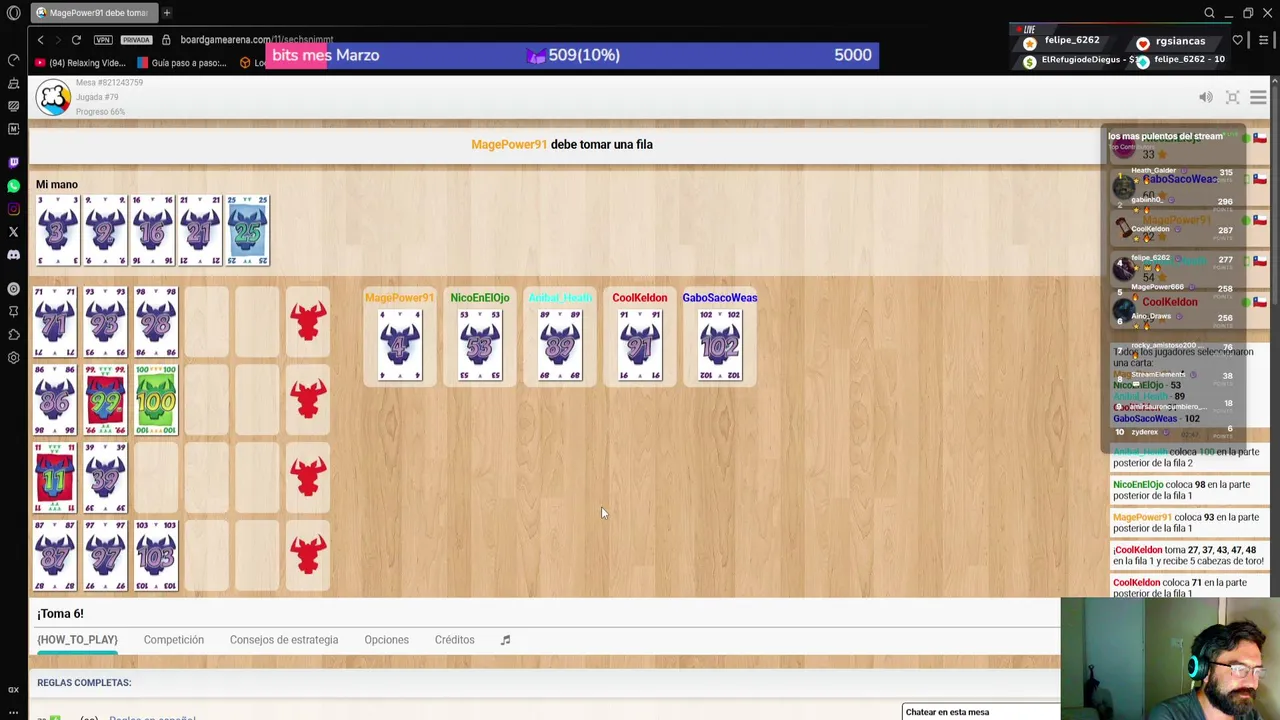Click the red table card 99
Viewport: 1280px width, 720px height.
tap(105, 399)
